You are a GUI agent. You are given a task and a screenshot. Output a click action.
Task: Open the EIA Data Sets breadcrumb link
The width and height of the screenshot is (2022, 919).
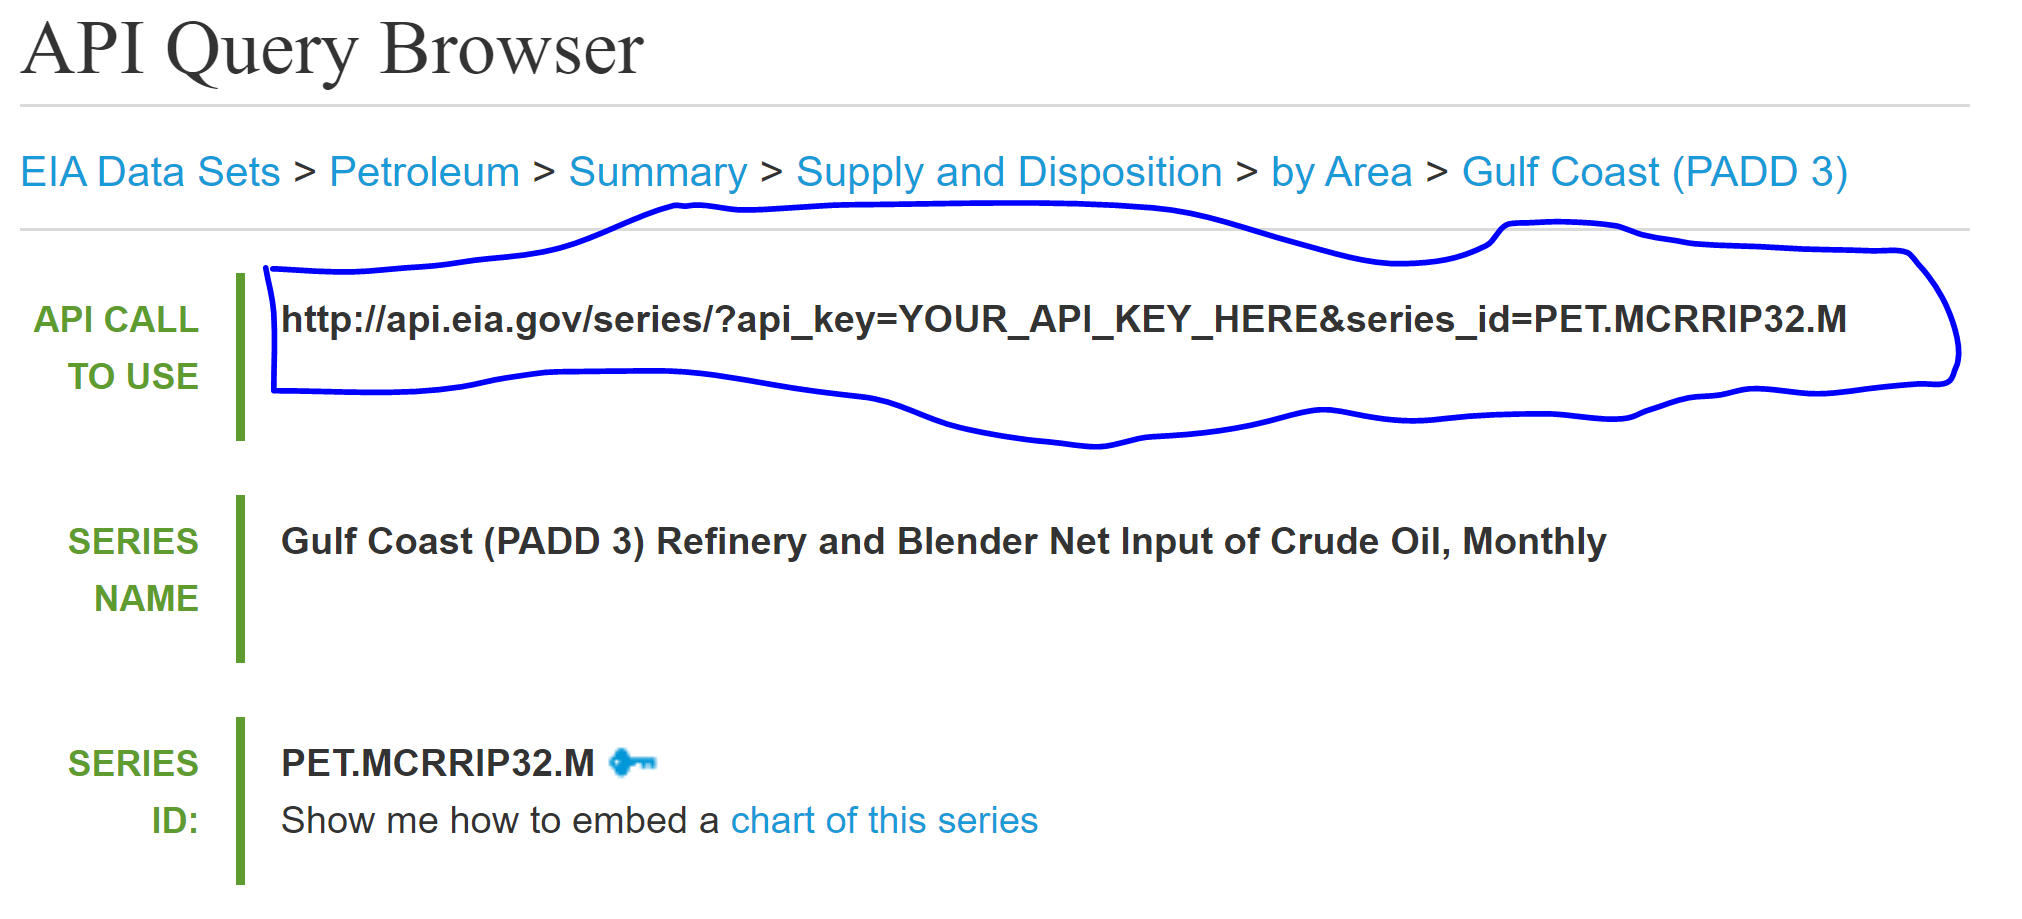[150, 172]
